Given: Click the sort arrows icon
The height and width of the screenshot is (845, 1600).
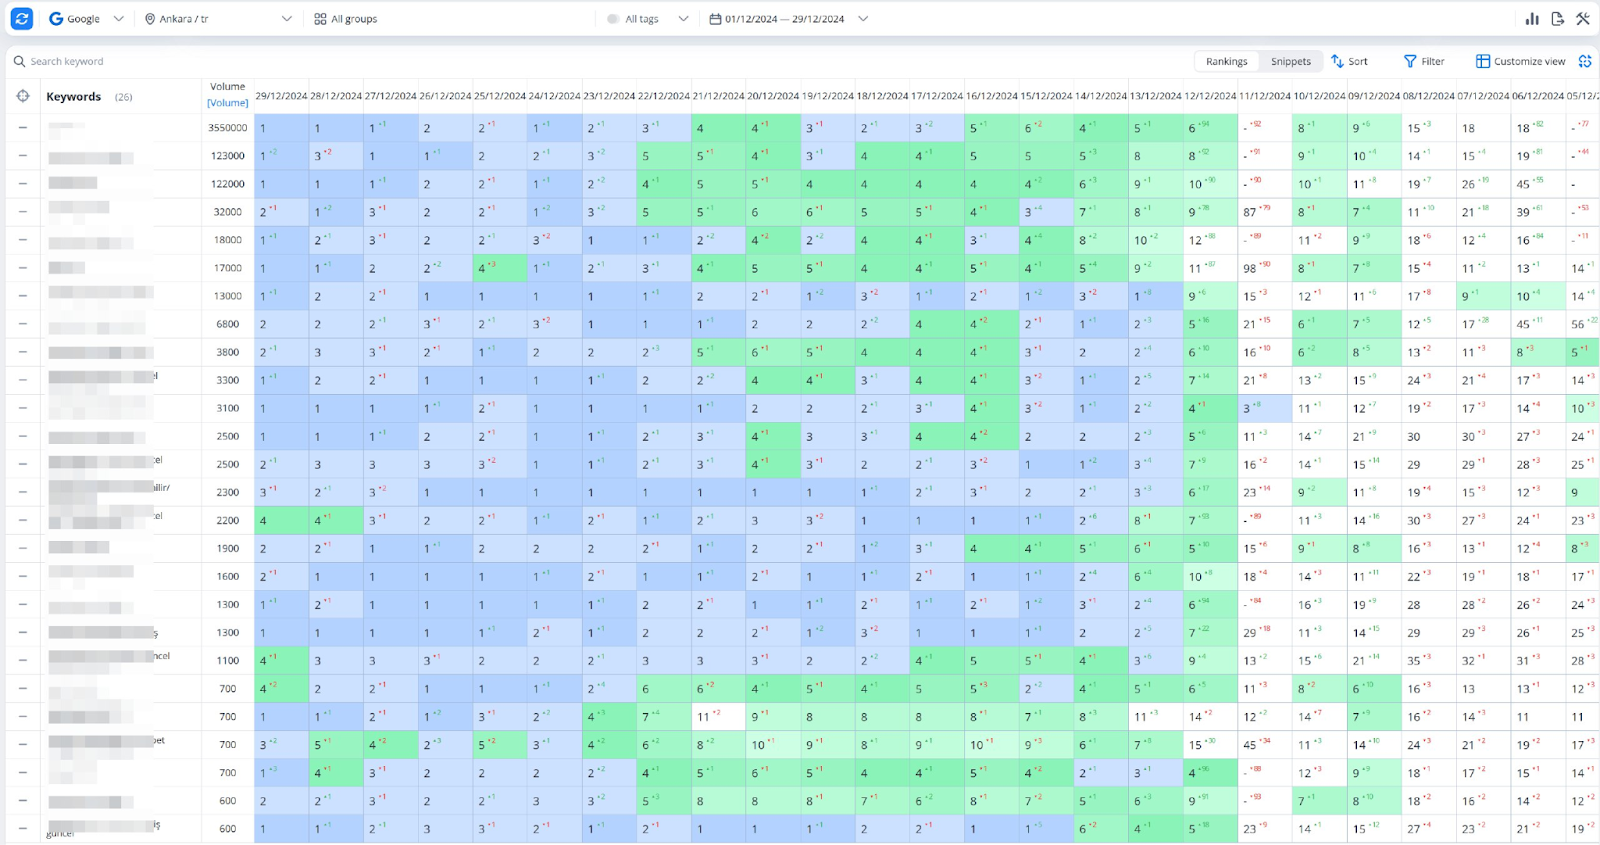Looking at the screenshot, I should tap(1337, 61).
